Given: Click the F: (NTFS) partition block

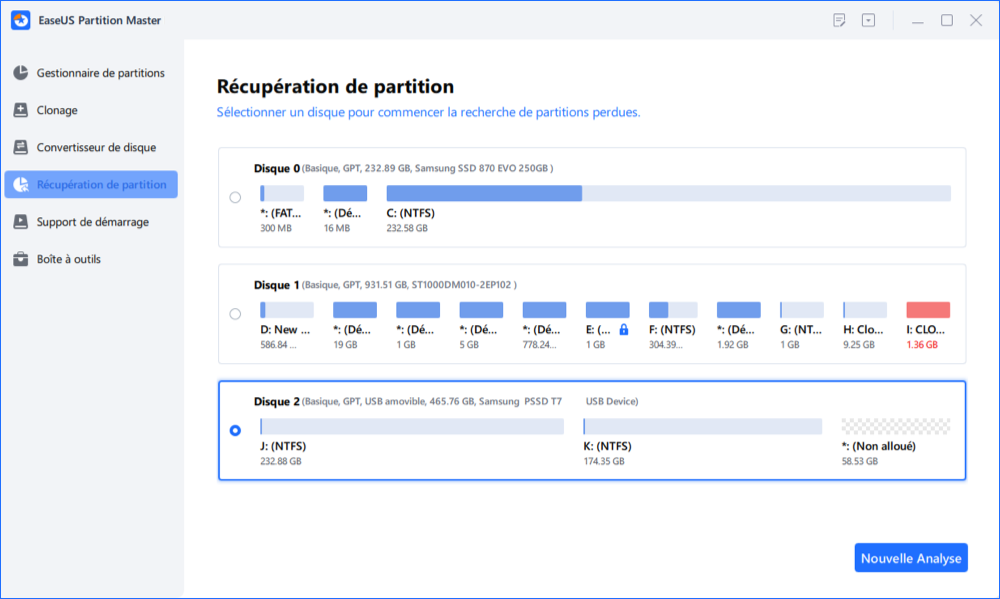Looking at the screenshot, I should pyautogui.click(x=673, y=310).
